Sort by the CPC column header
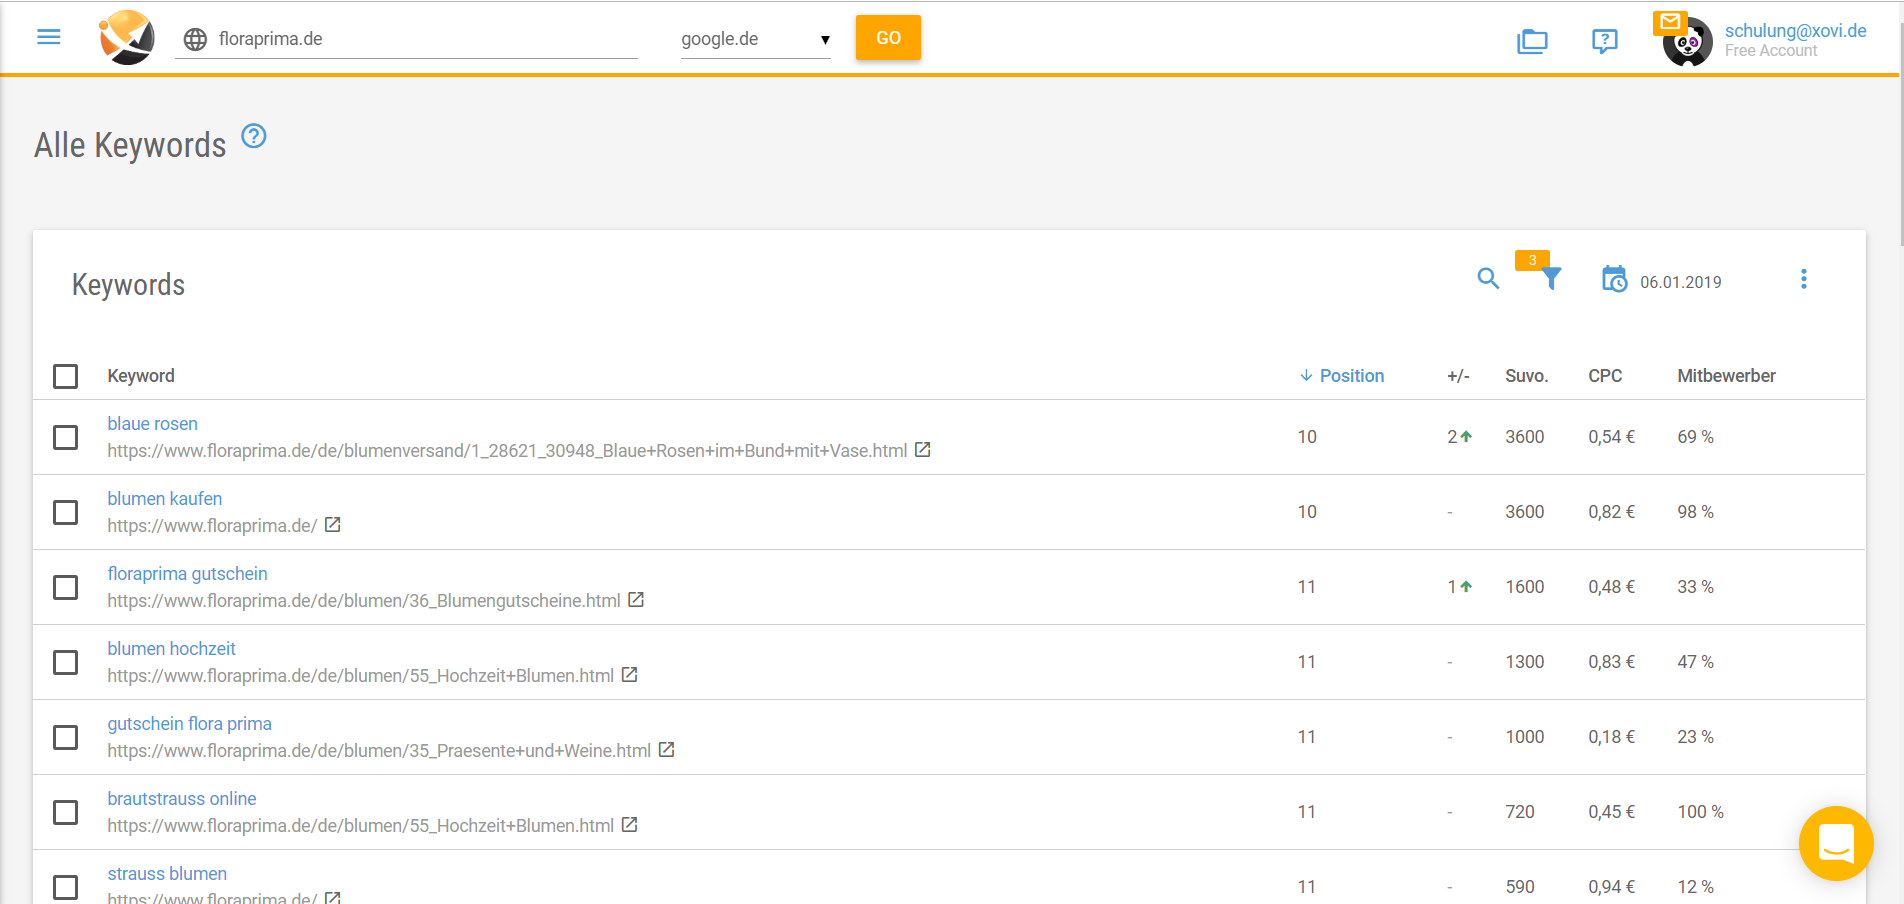1904x904 pixels. (1605, 376)
